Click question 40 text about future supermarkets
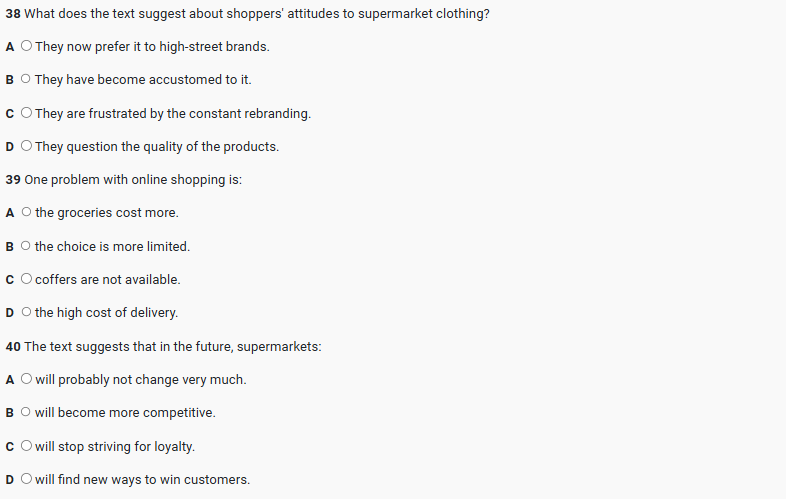The image size is (786, 499). pos(172,347)
